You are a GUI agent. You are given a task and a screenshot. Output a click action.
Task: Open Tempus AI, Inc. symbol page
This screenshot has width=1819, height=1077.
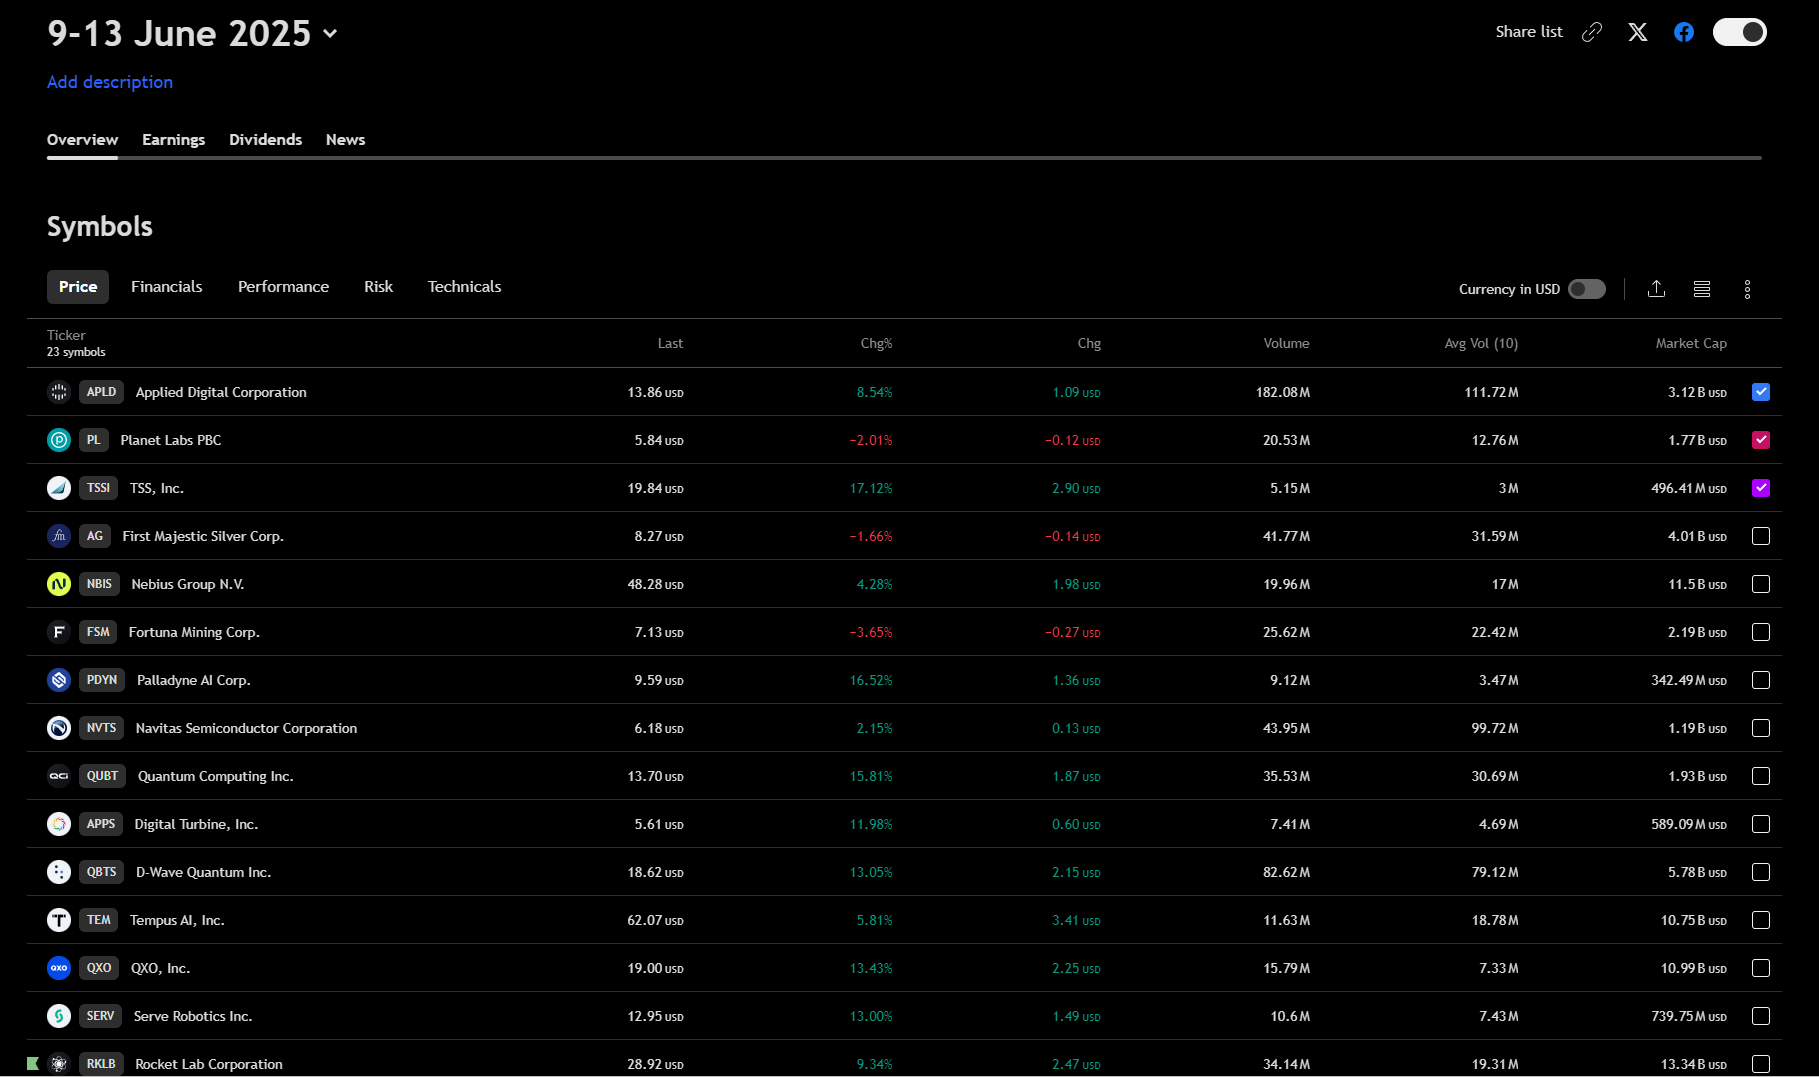tap(177, 920)
